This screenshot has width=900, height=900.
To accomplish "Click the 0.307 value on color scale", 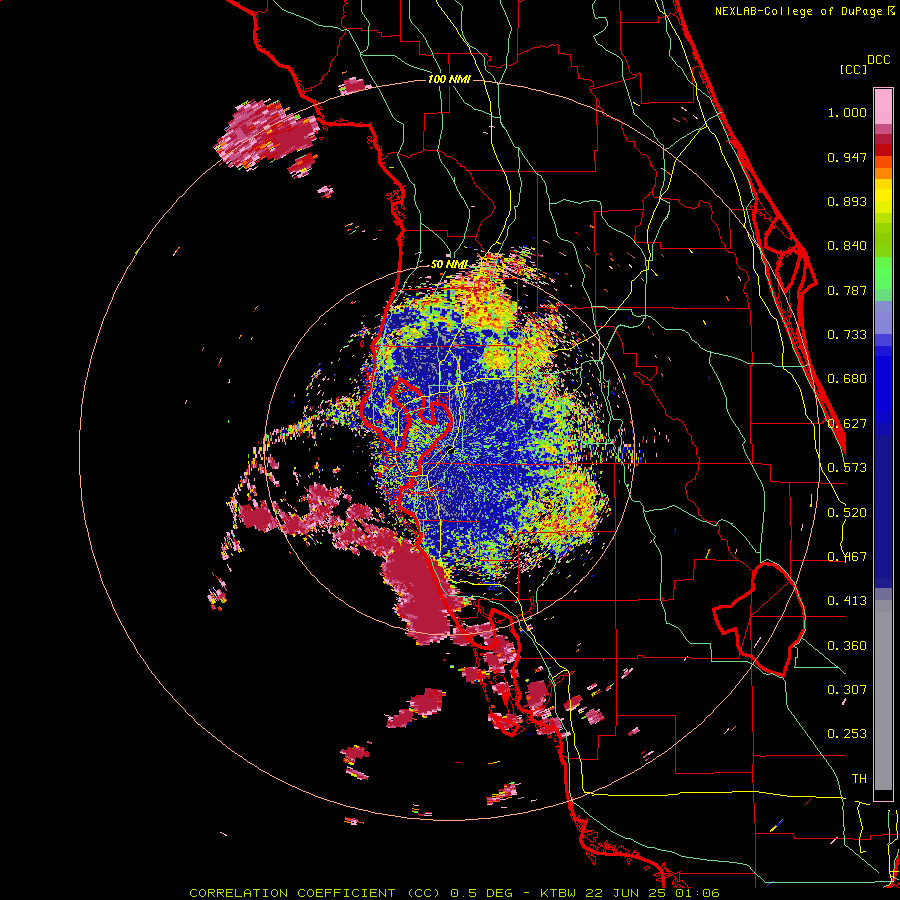I will point(847,690).
